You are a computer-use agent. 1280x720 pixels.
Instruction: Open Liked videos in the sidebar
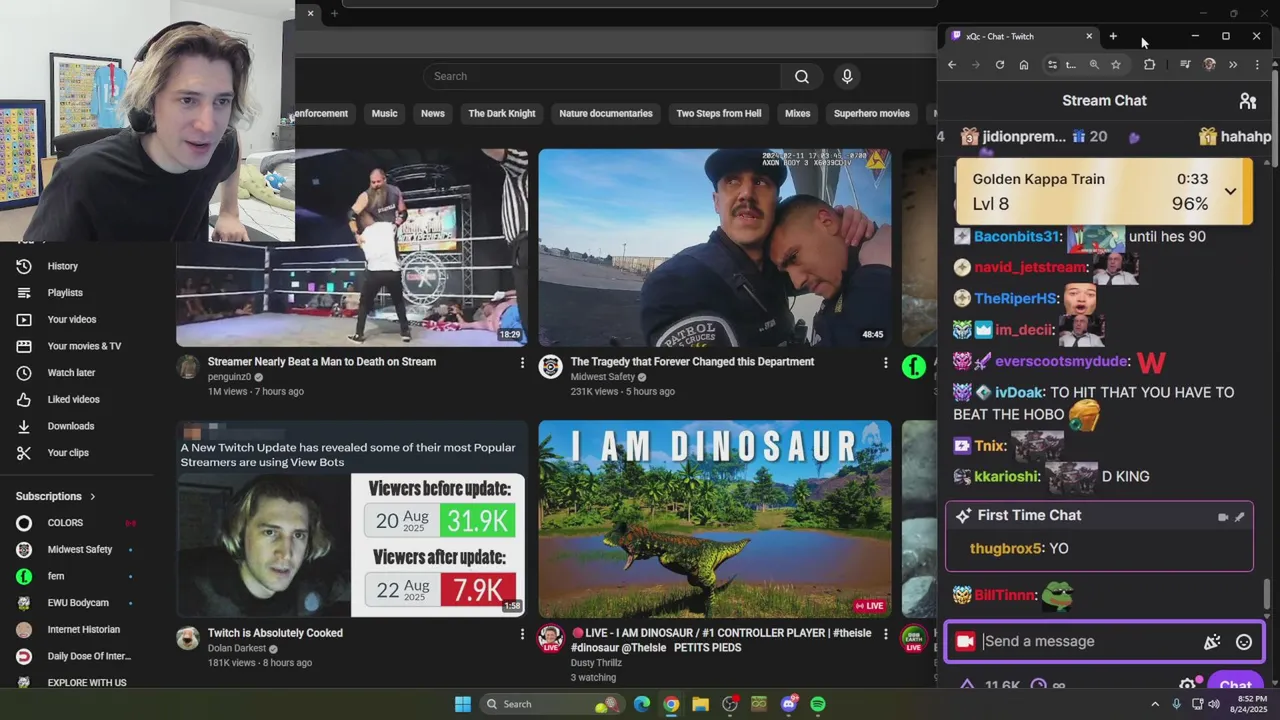pyautogui.click(x=73, y=399)
